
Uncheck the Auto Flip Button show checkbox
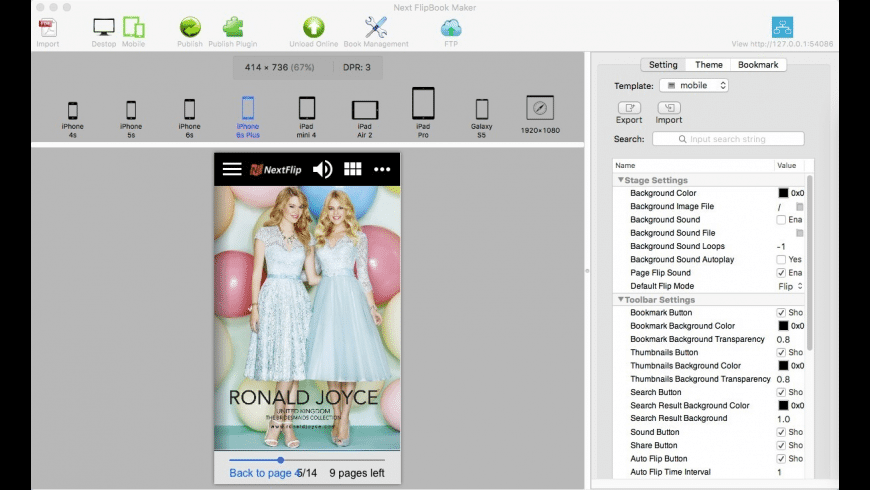[x=781, y=459]
